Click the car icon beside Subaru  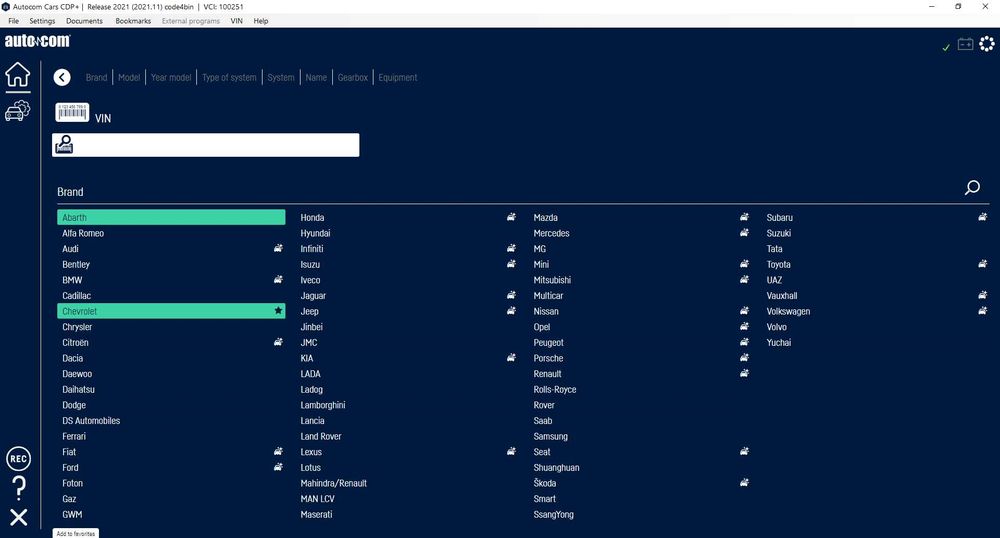coord(982,217)
